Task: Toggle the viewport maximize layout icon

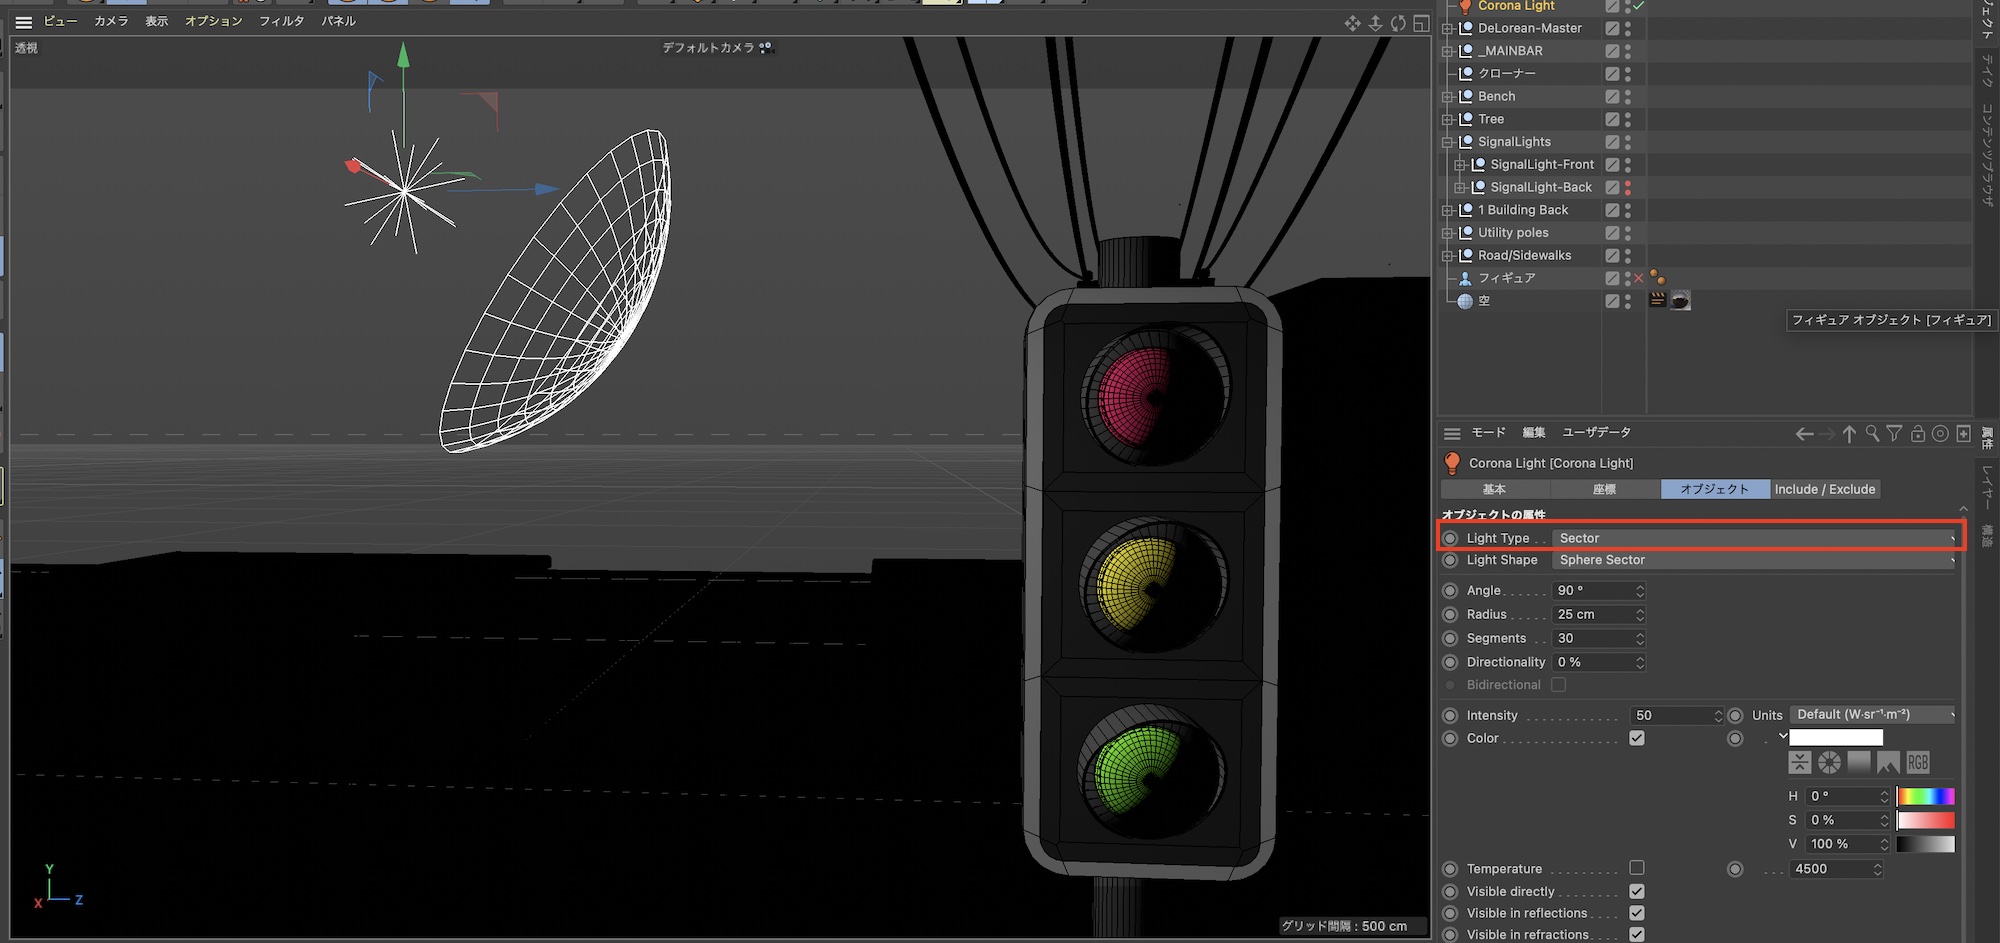Action: pos(1421,23)
